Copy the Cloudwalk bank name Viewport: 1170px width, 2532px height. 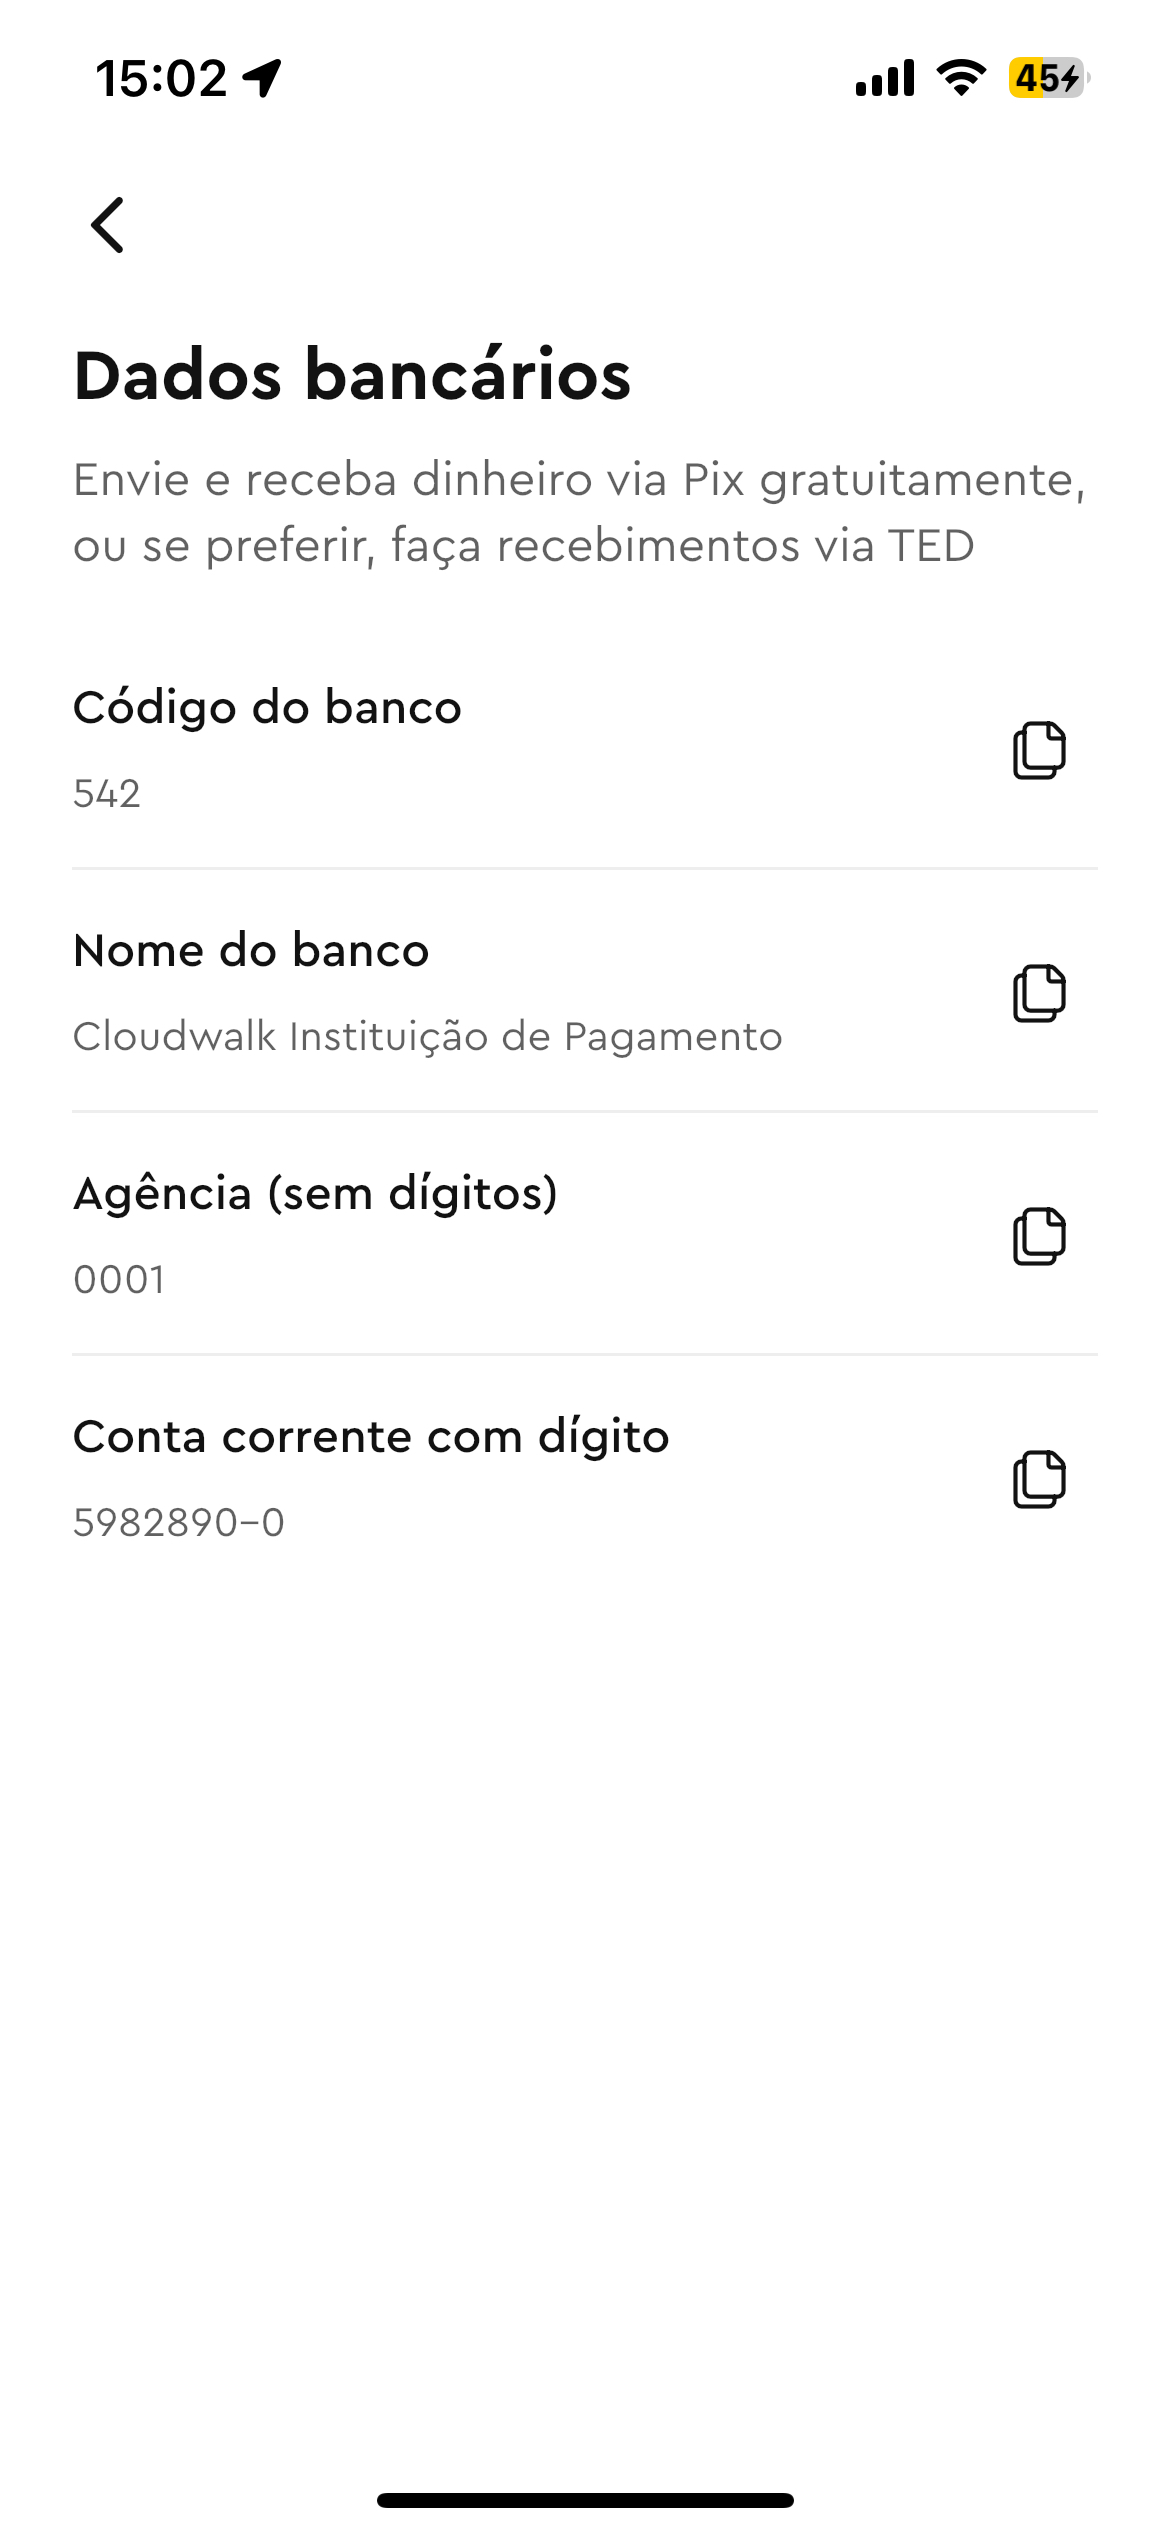1039,993
